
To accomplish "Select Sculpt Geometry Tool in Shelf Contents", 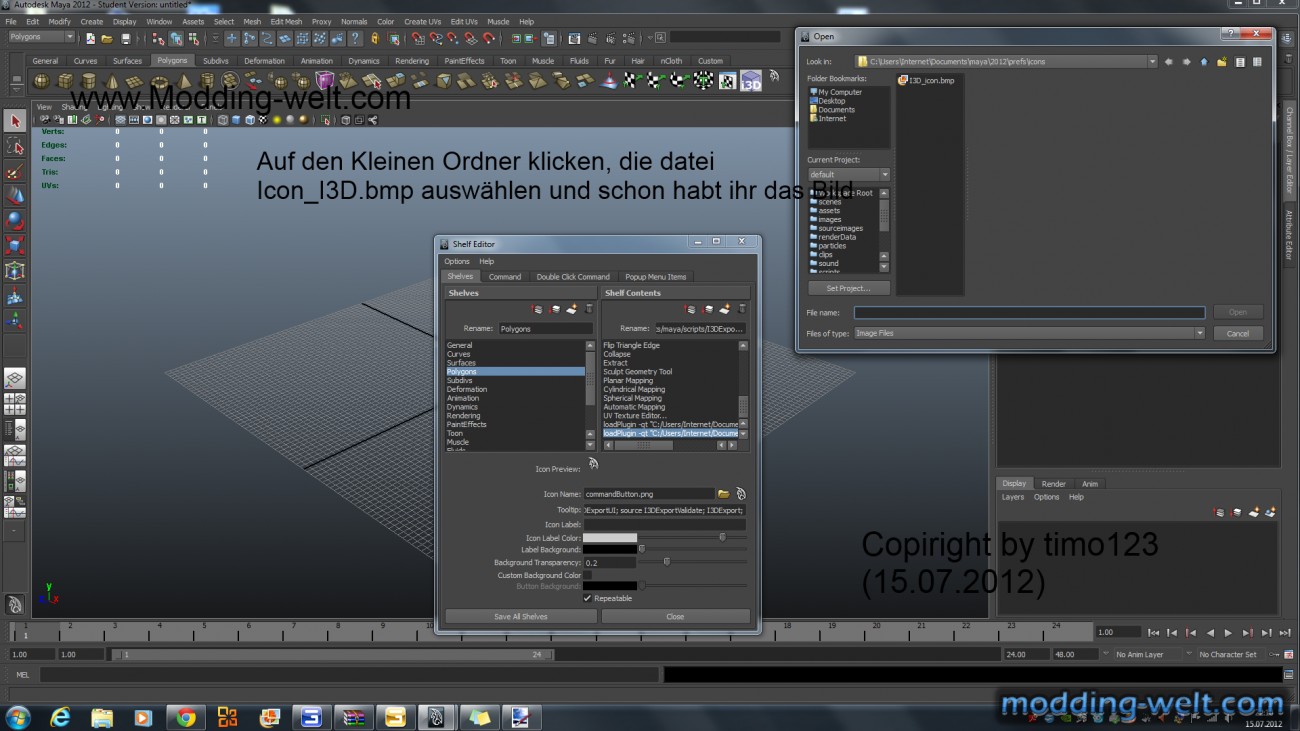I will 638,372.
